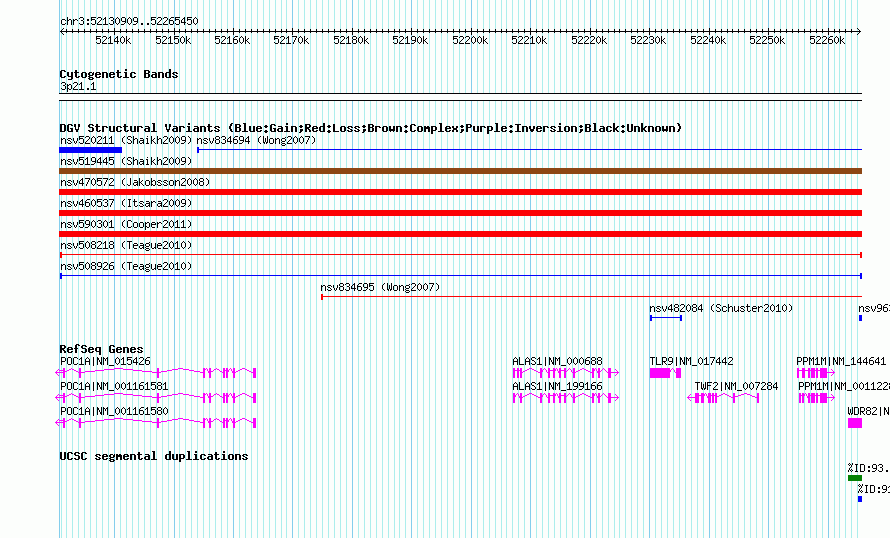Select the red nsv470572 (Jakobsson2008) loss bar
Screen dimensions: 890x538
[460, 192]
